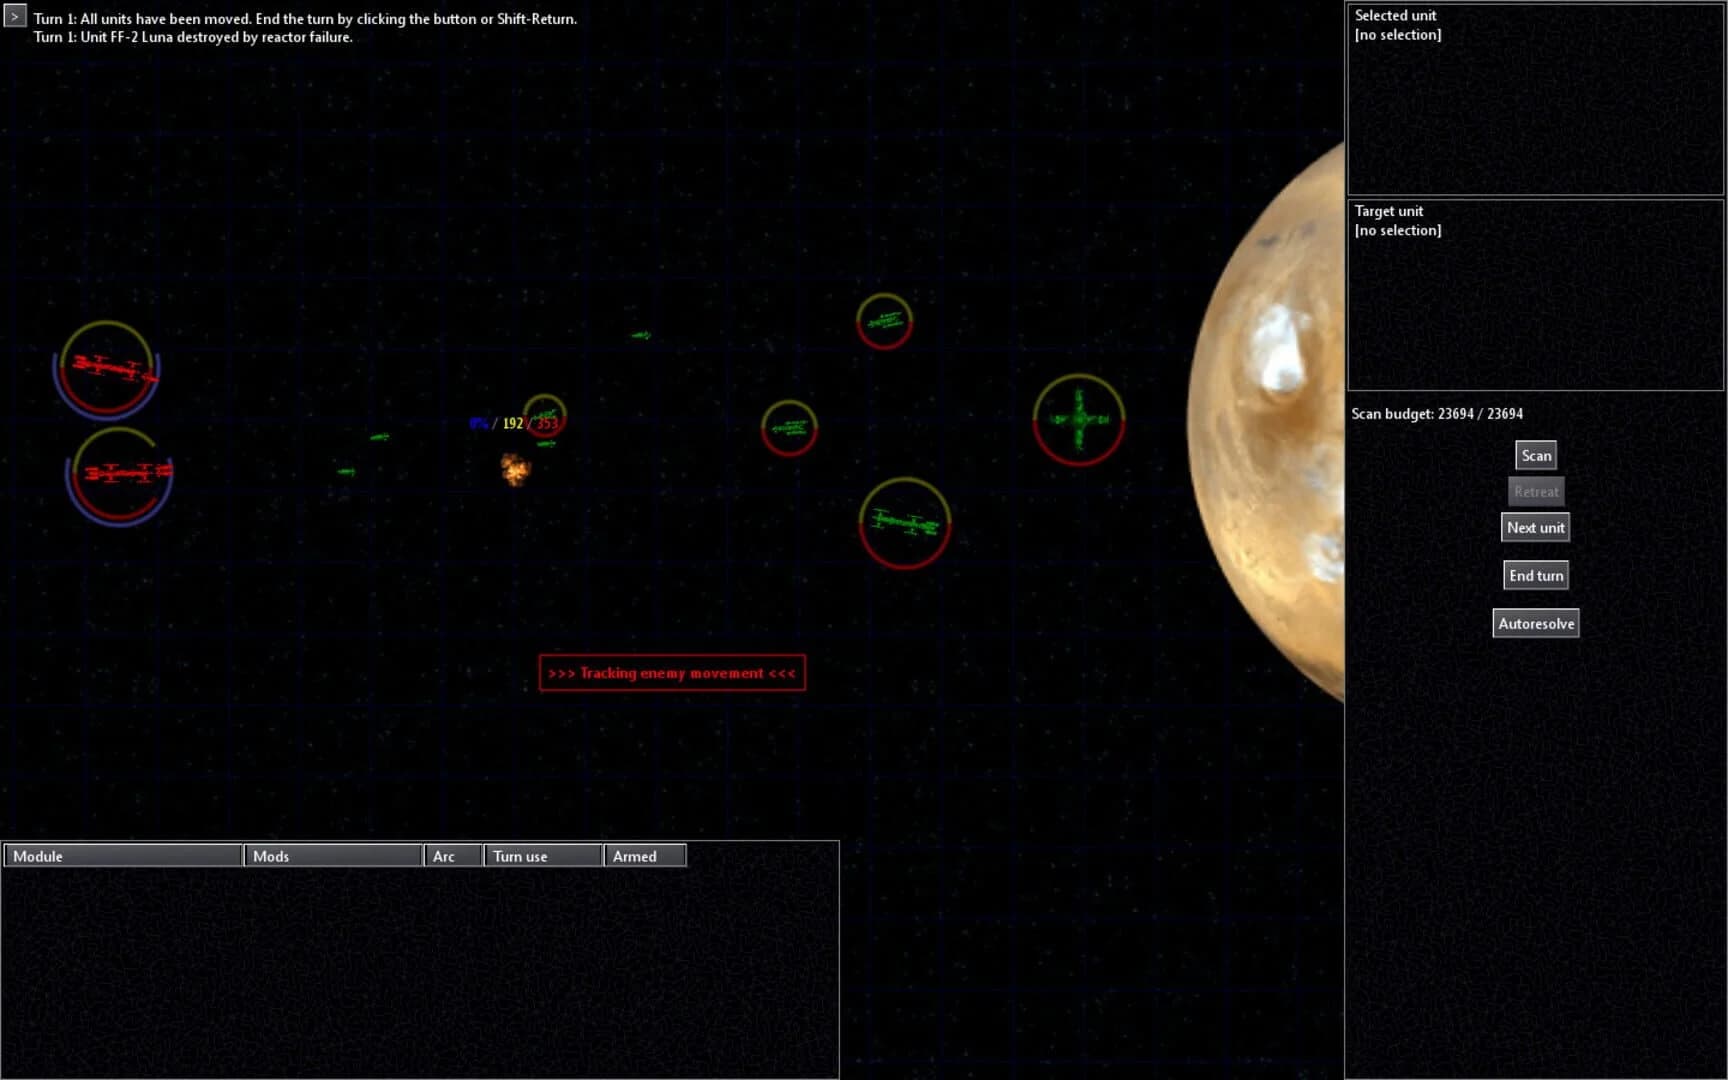Click the disabled Retreat button
Viewport: 1728px width, 1080px height.
[1535, 490]
